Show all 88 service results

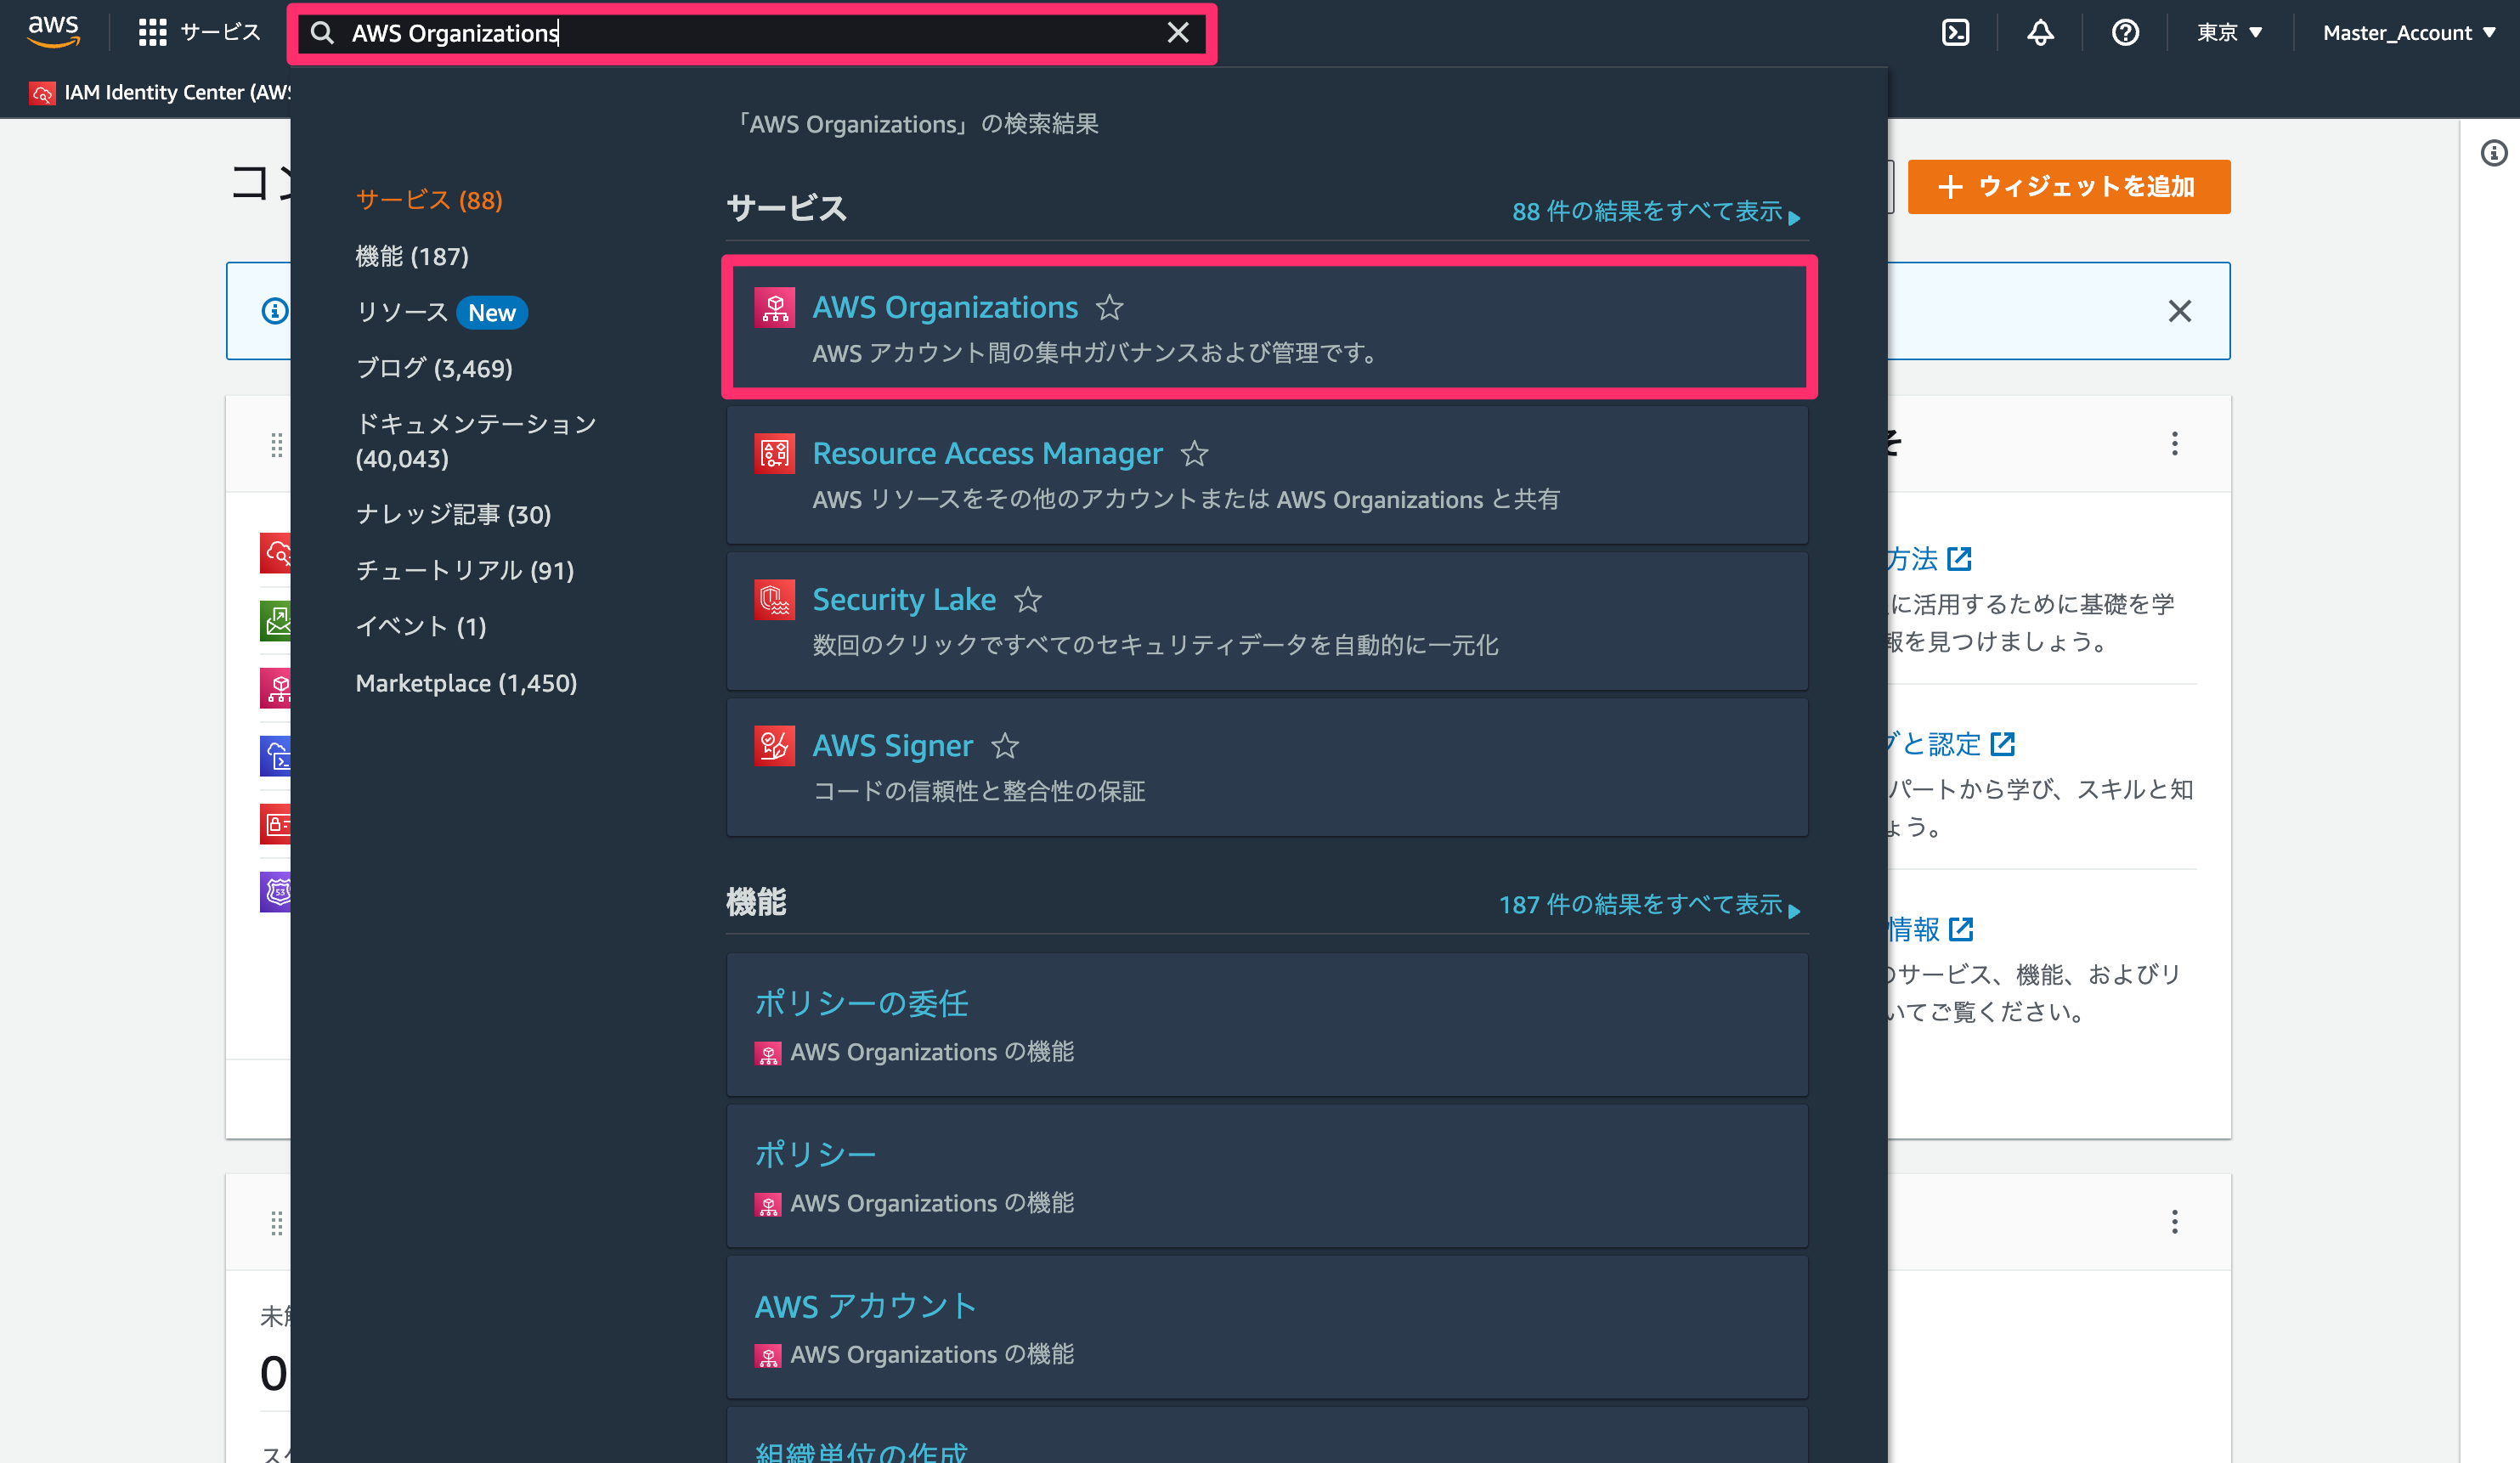point(1656,212)
